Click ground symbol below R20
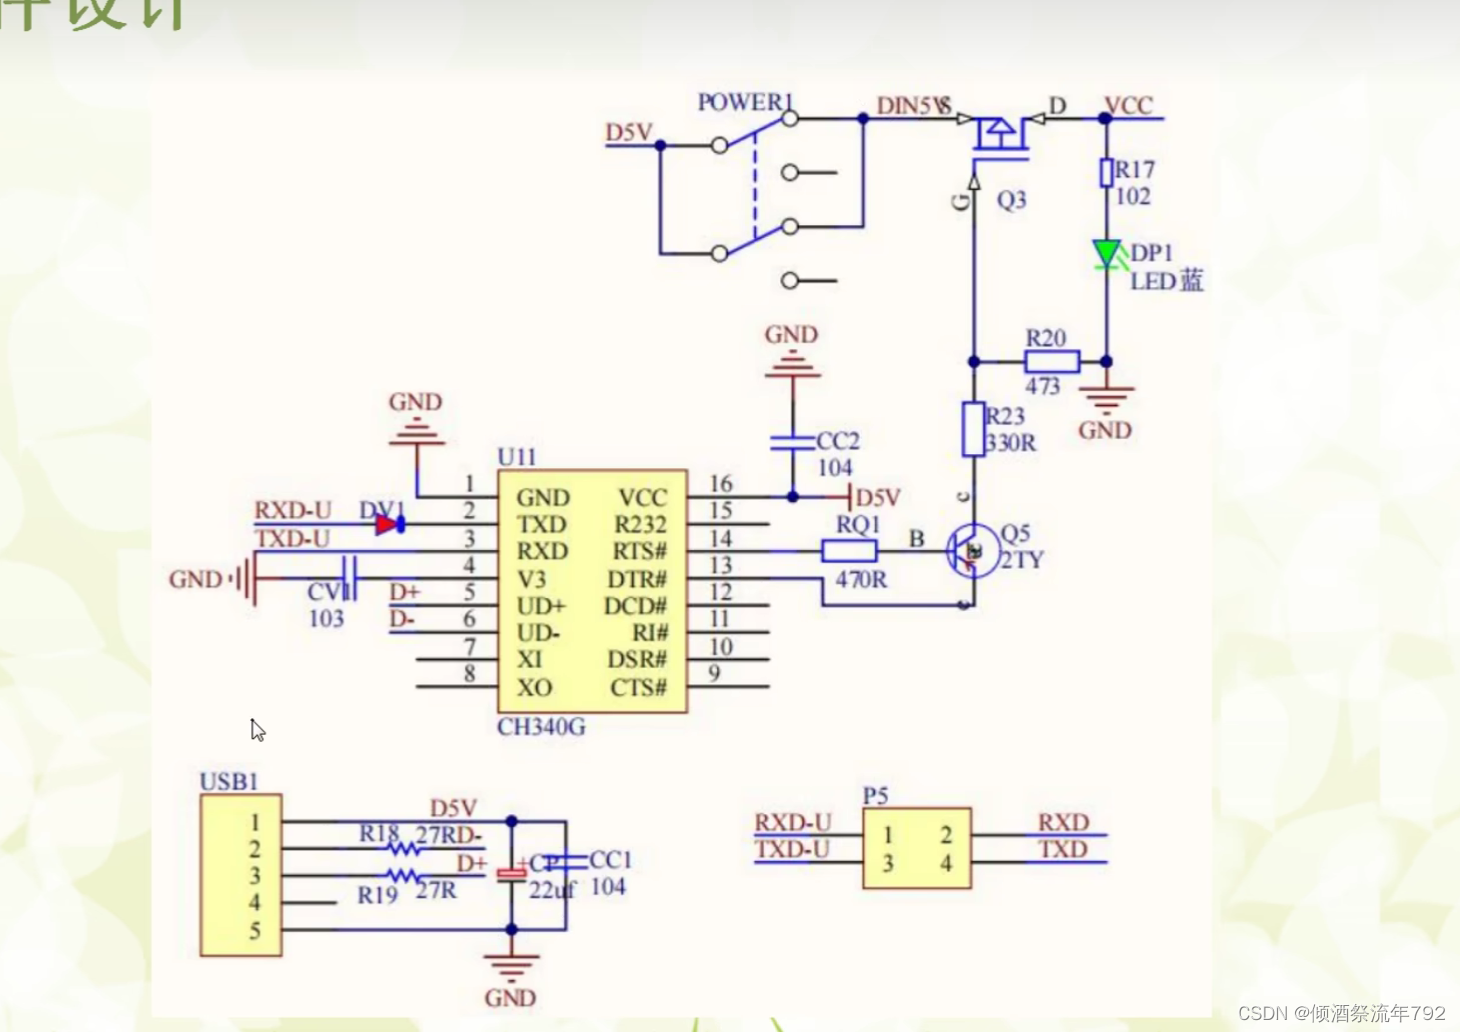1460x1032 pixels. (1106, 398)
